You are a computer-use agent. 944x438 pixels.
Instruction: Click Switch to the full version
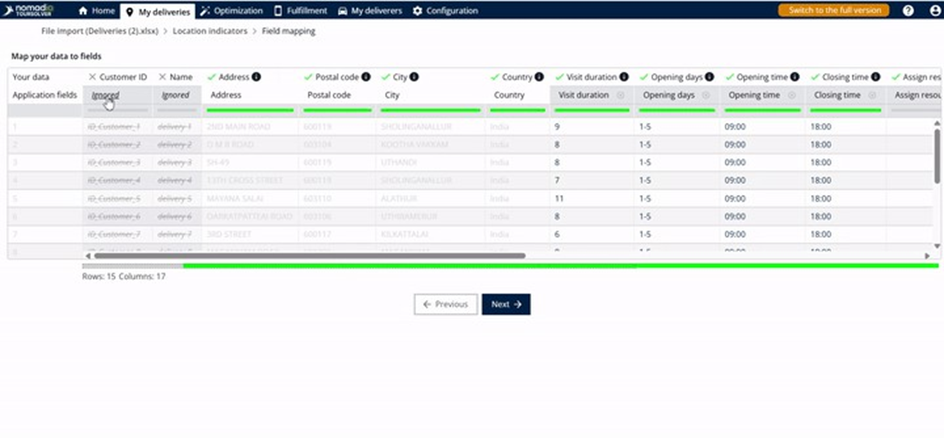(x=833, y=10)
